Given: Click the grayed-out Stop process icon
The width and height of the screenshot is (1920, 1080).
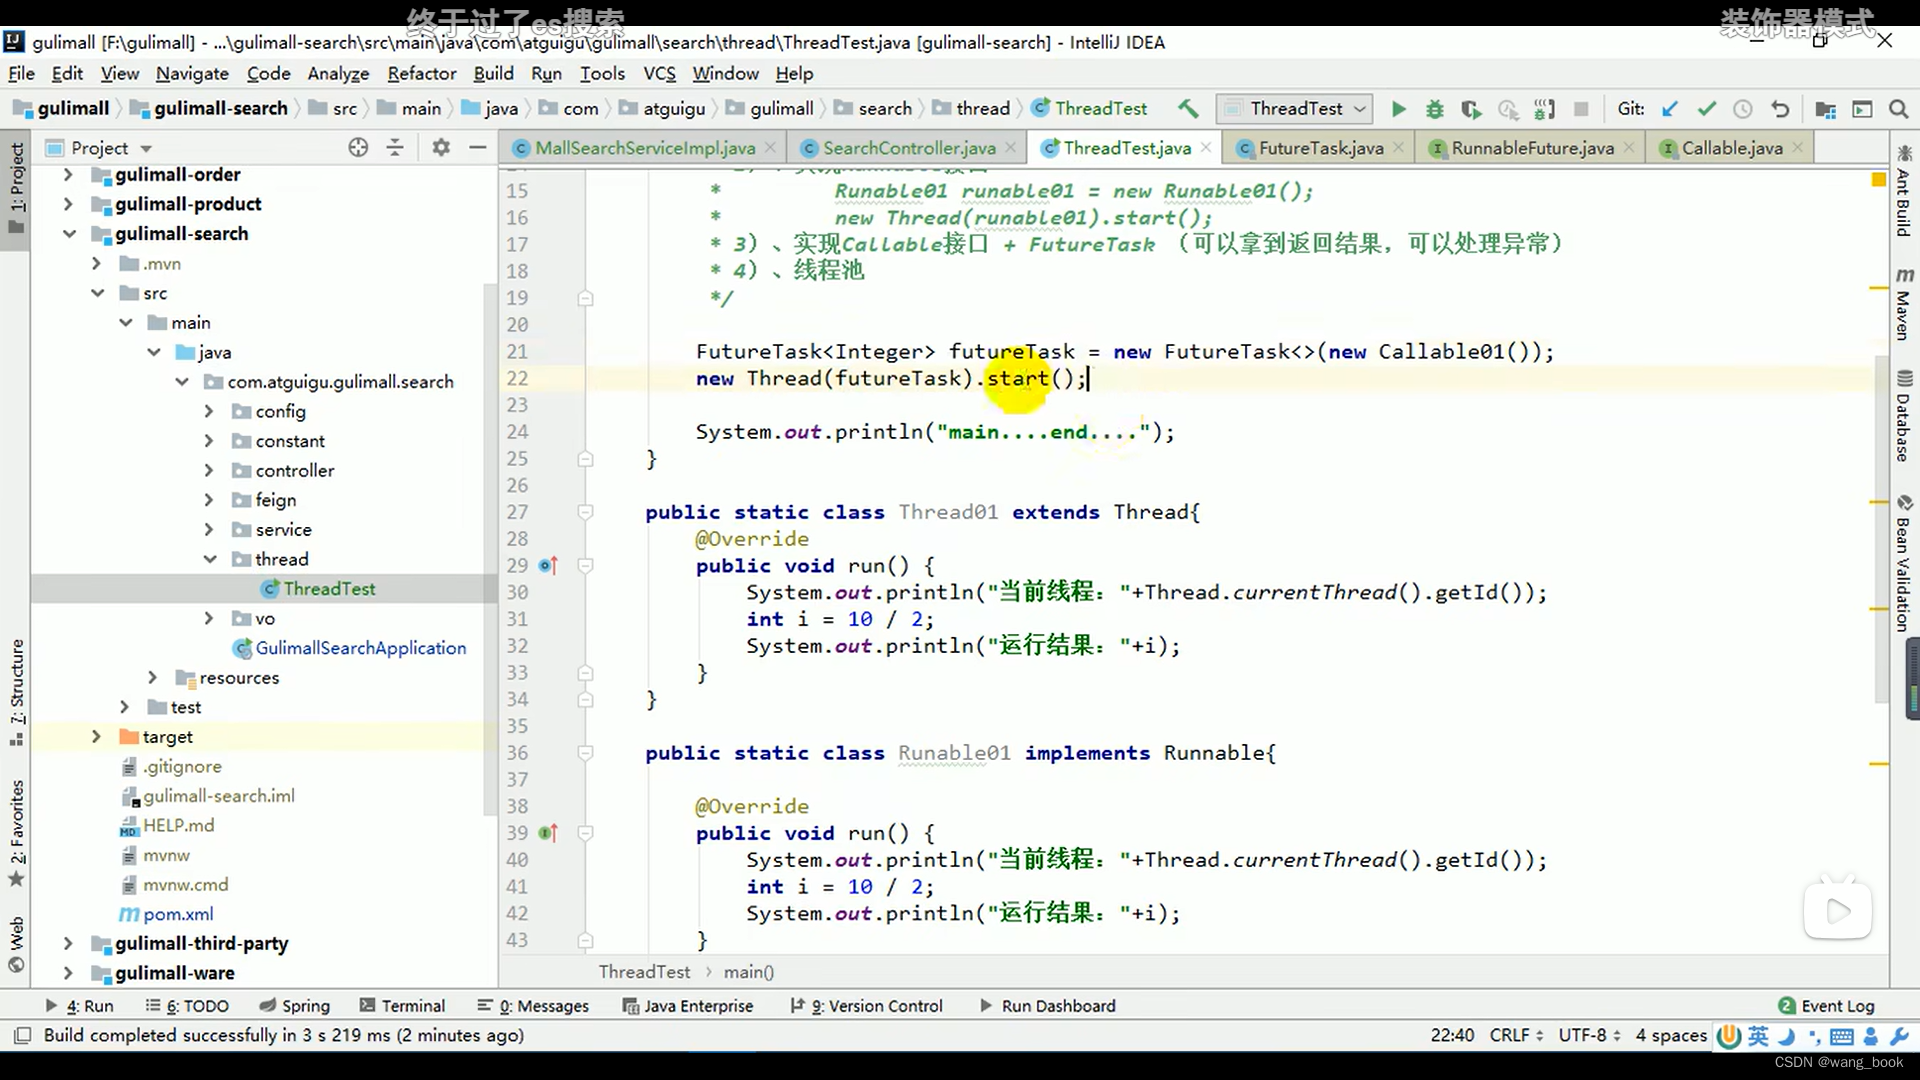Looking at the screenshot, I should coord(1581,109).
